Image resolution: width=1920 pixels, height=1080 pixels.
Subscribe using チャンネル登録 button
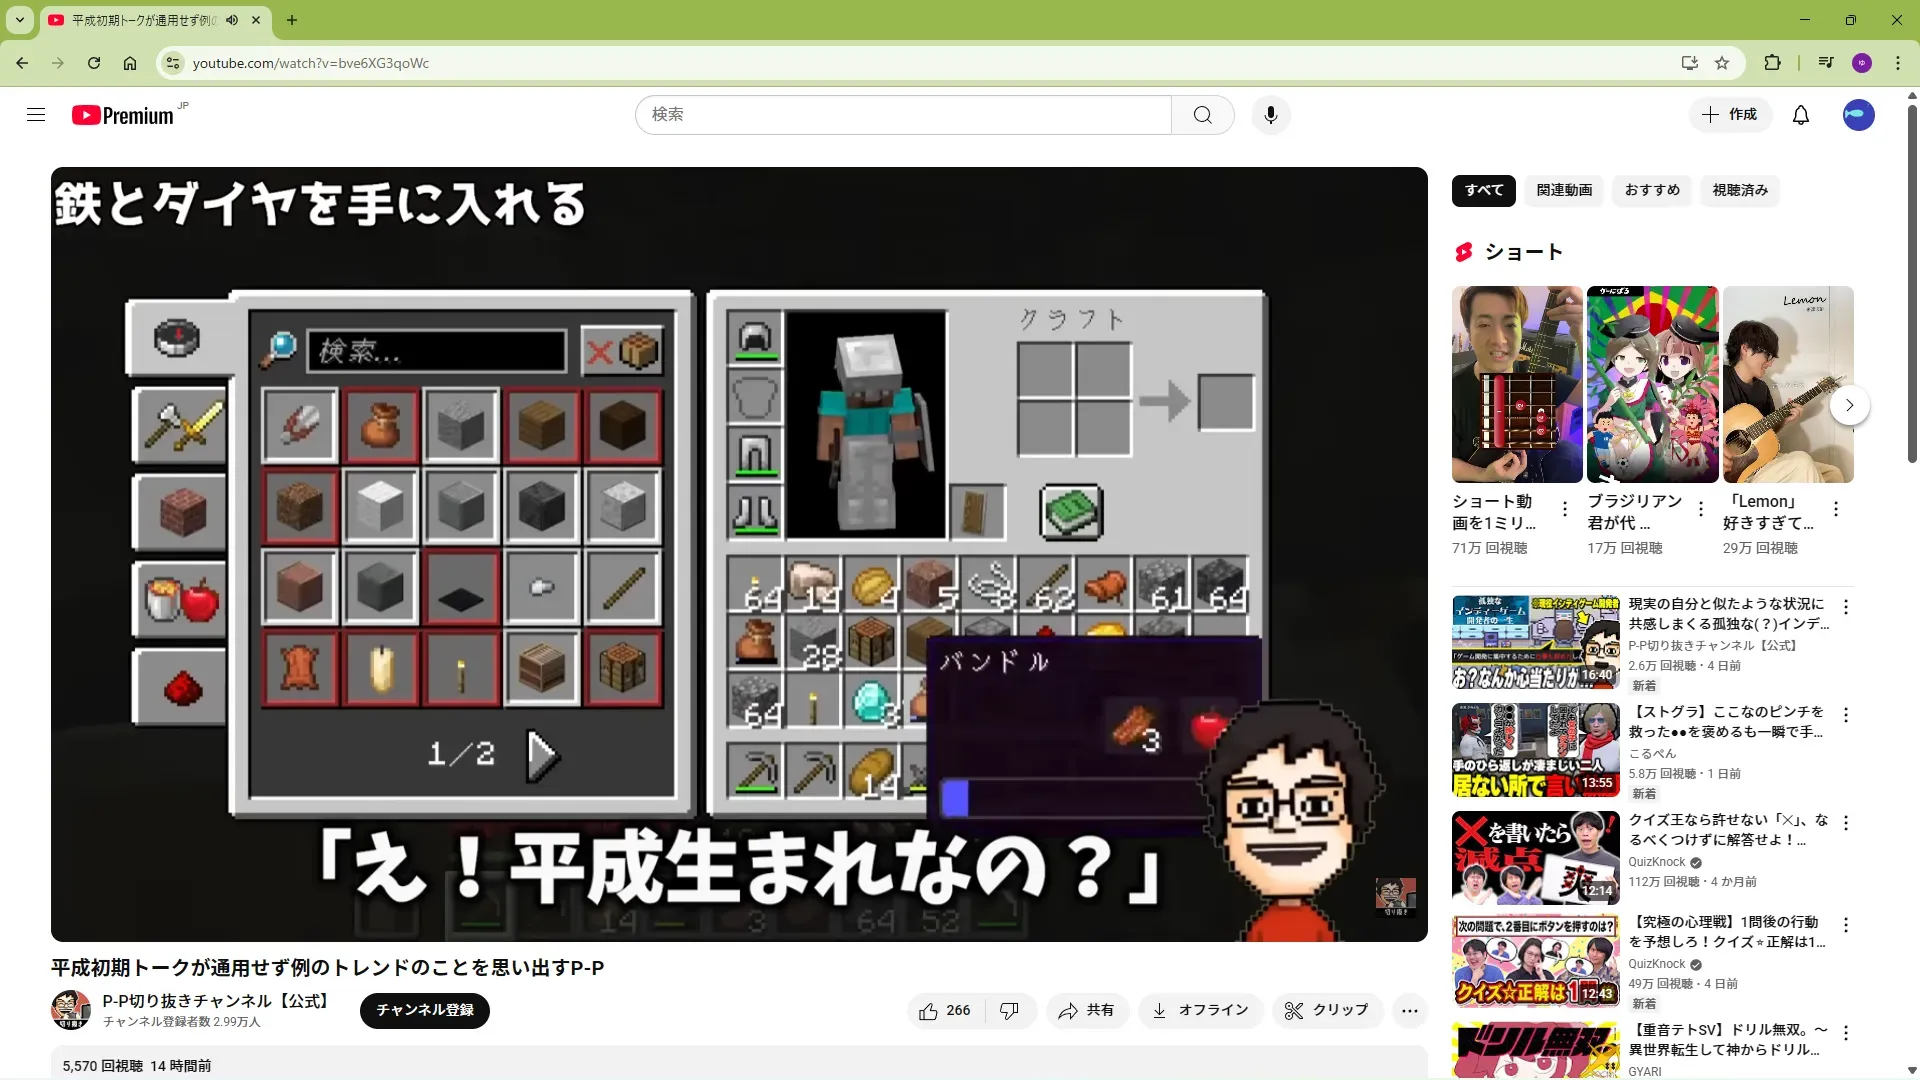pos(424,1011)
